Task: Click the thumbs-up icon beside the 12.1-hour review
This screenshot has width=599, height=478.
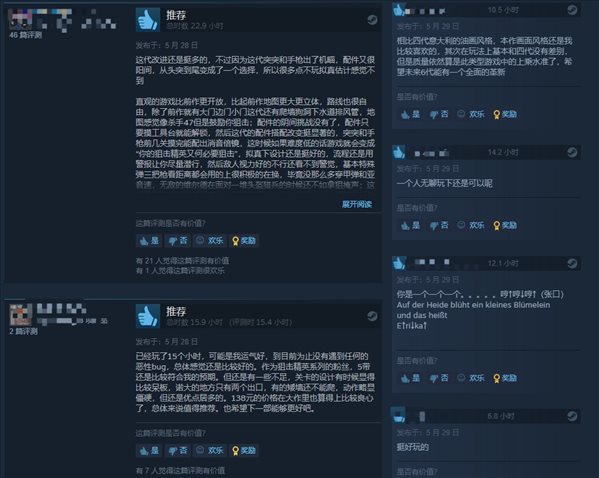Action: tap(399, 263)
